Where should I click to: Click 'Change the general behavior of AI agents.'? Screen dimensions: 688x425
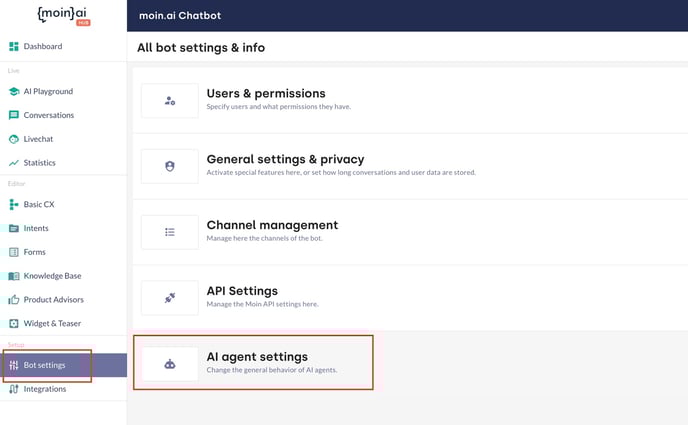point(272,370)
